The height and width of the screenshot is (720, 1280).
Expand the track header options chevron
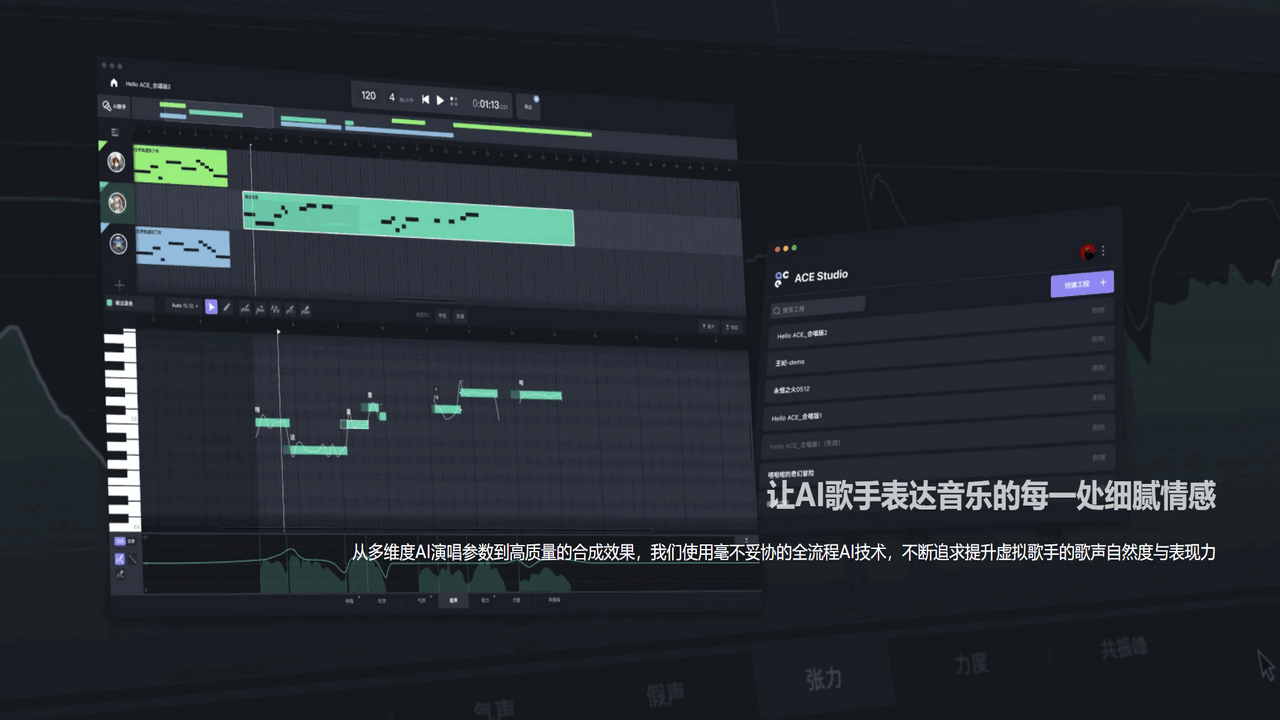click(x=114, y=132)
